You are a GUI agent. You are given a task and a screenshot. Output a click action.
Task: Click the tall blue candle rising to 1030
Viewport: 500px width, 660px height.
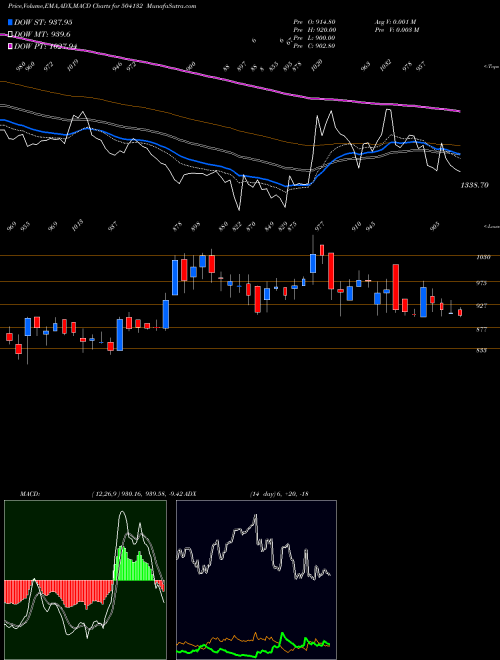175,277
